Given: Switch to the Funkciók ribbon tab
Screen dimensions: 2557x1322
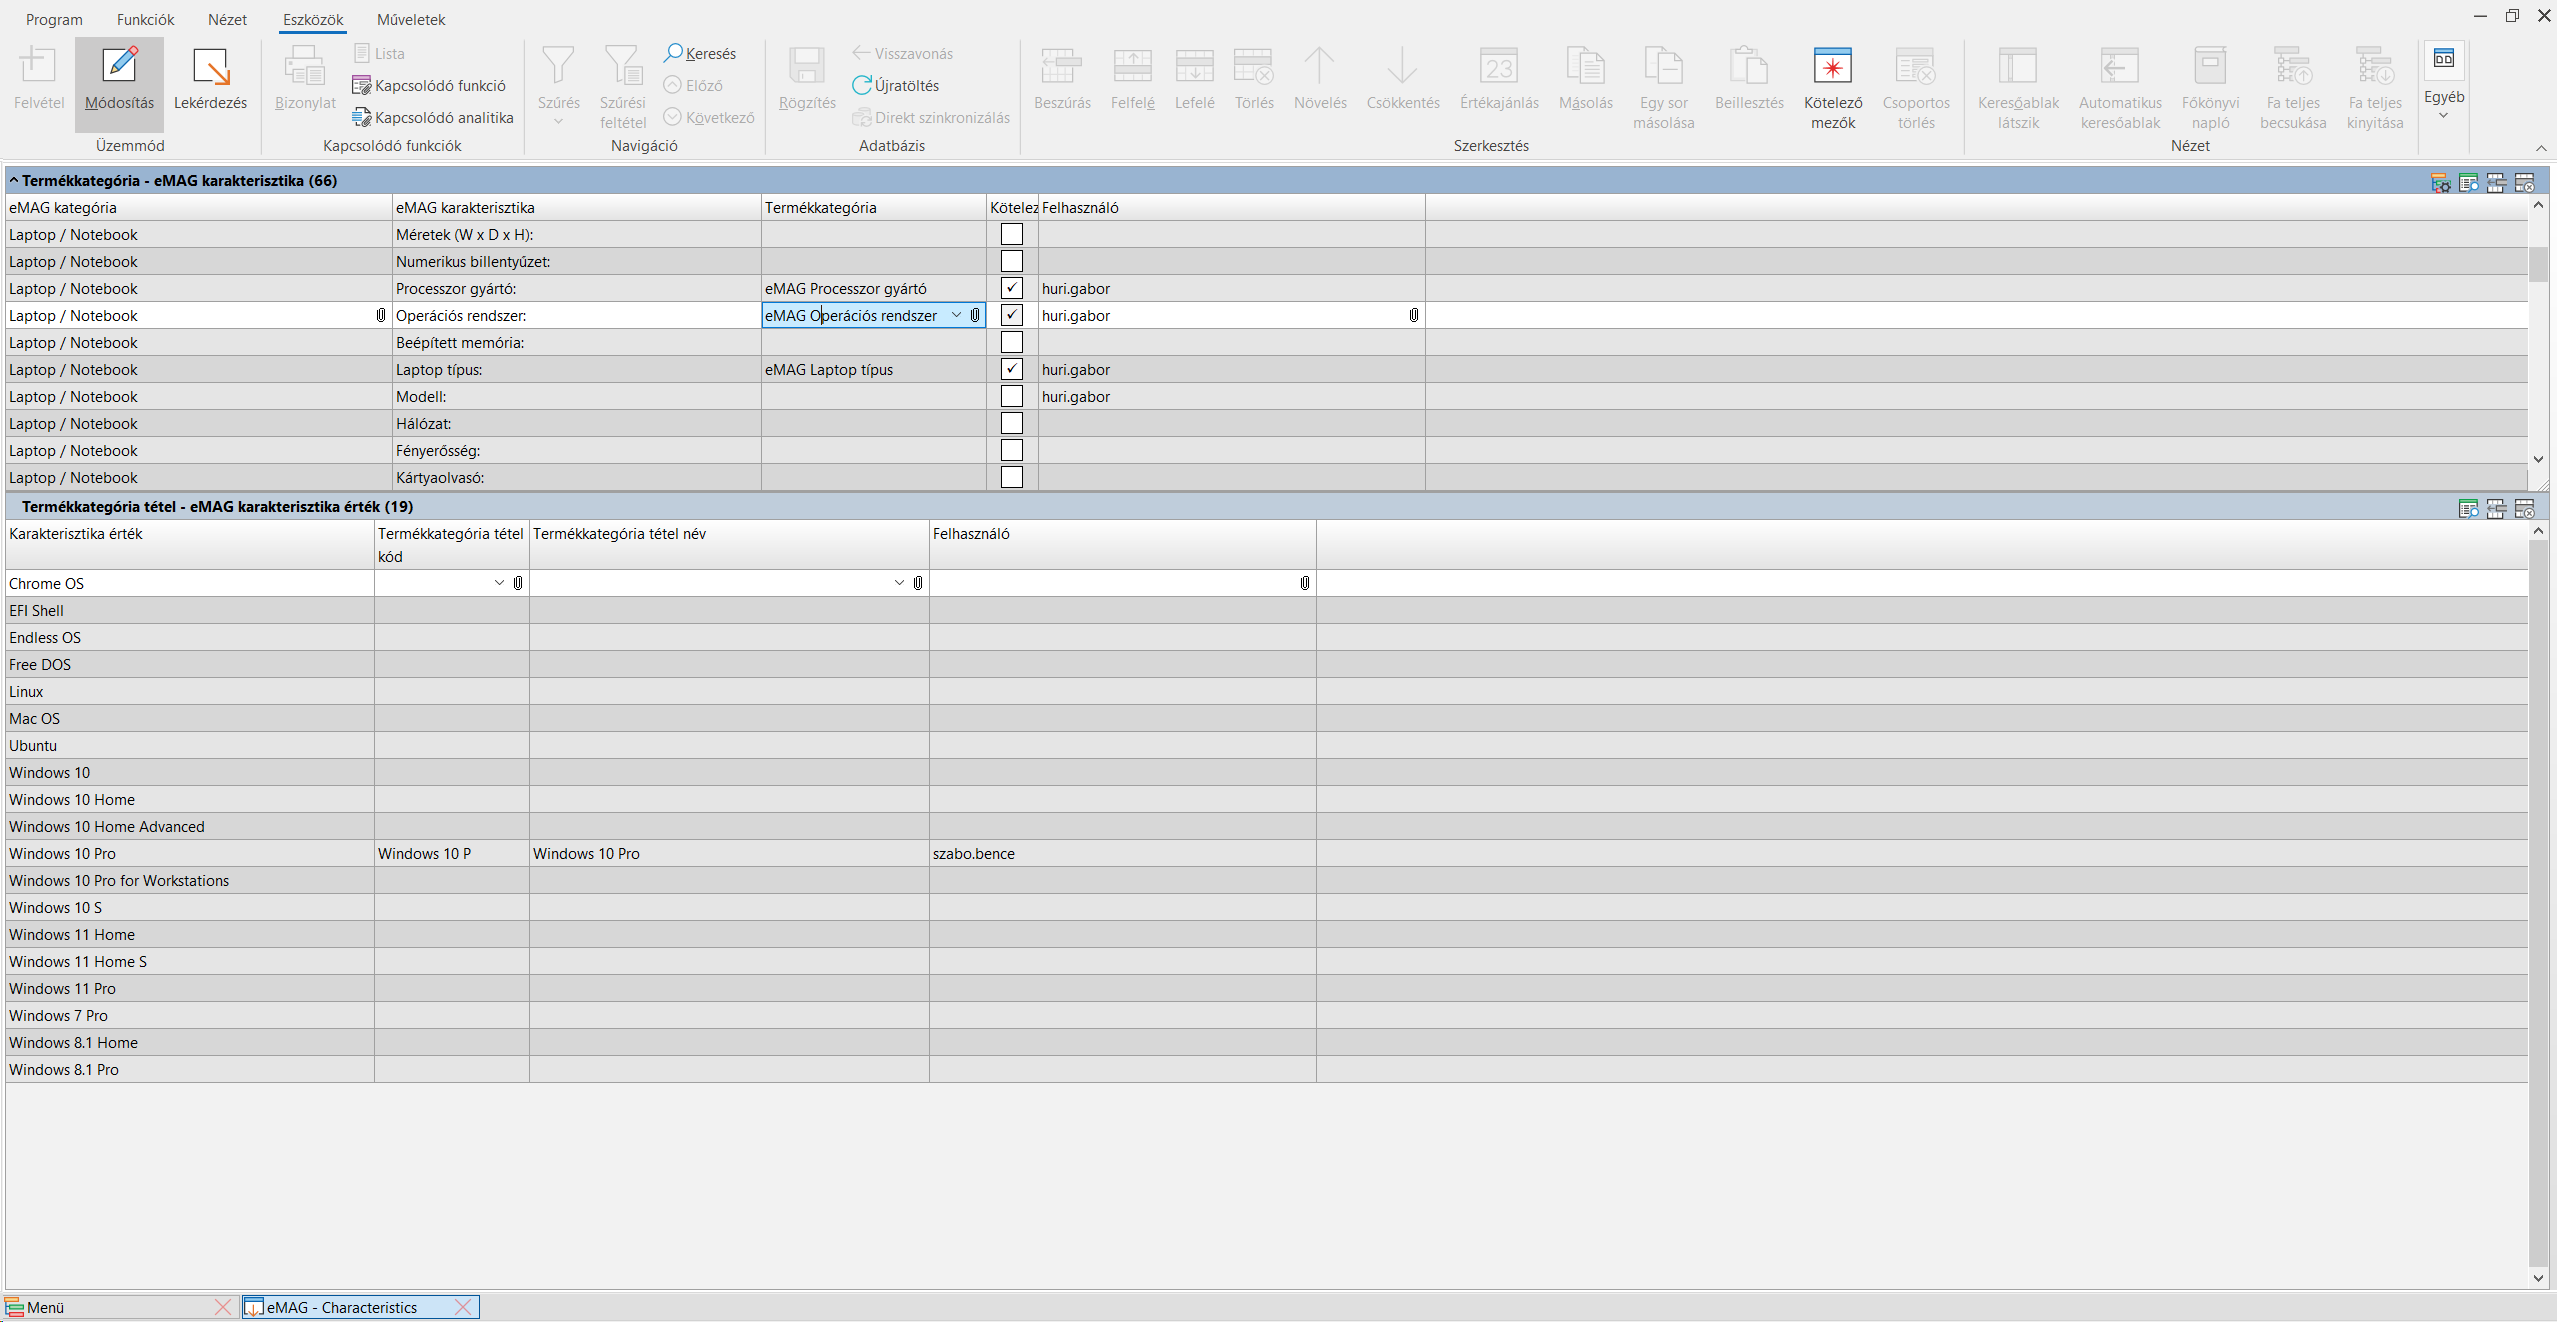Looking at the screenshot, I should [145, 19].
